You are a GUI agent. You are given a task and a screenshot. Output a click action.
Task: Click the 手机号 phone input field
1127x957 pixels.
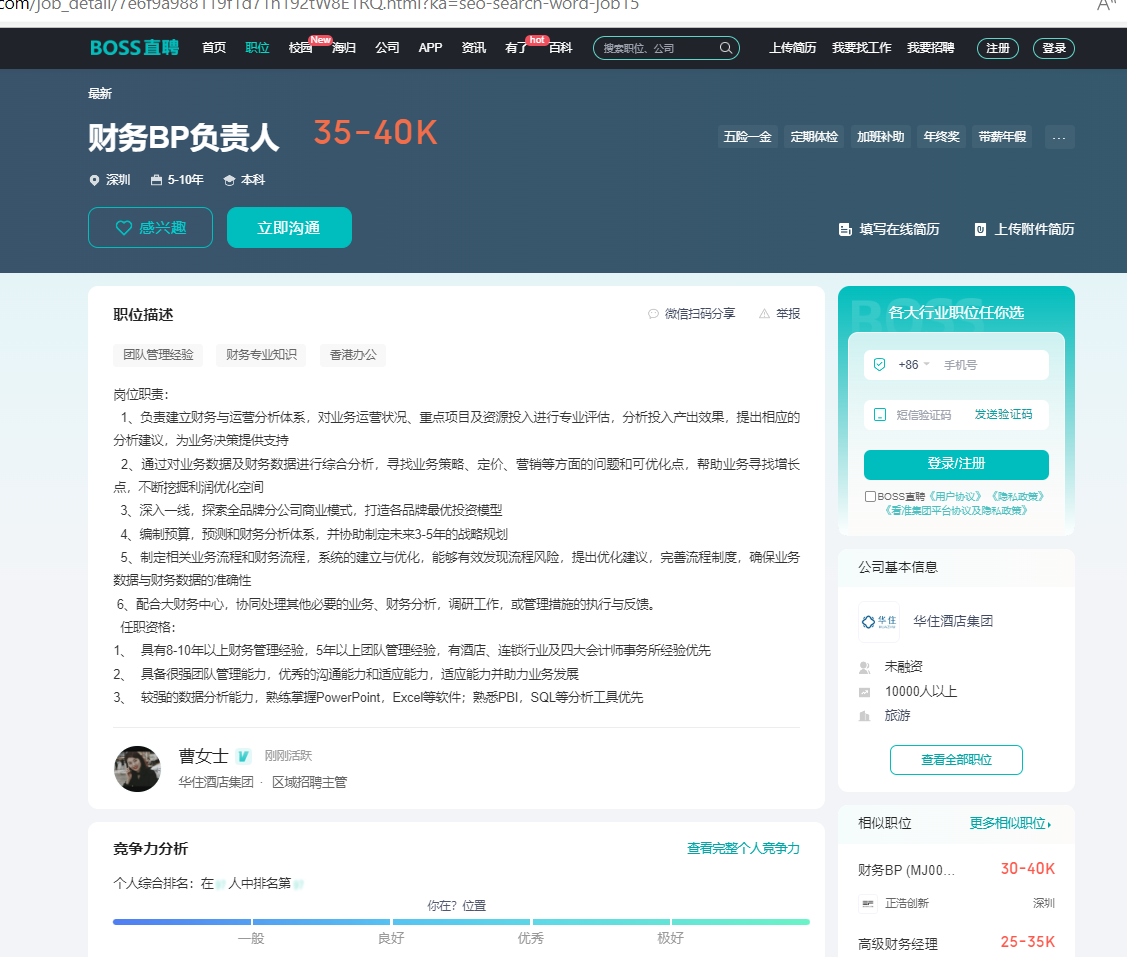(x=990, y=365)
